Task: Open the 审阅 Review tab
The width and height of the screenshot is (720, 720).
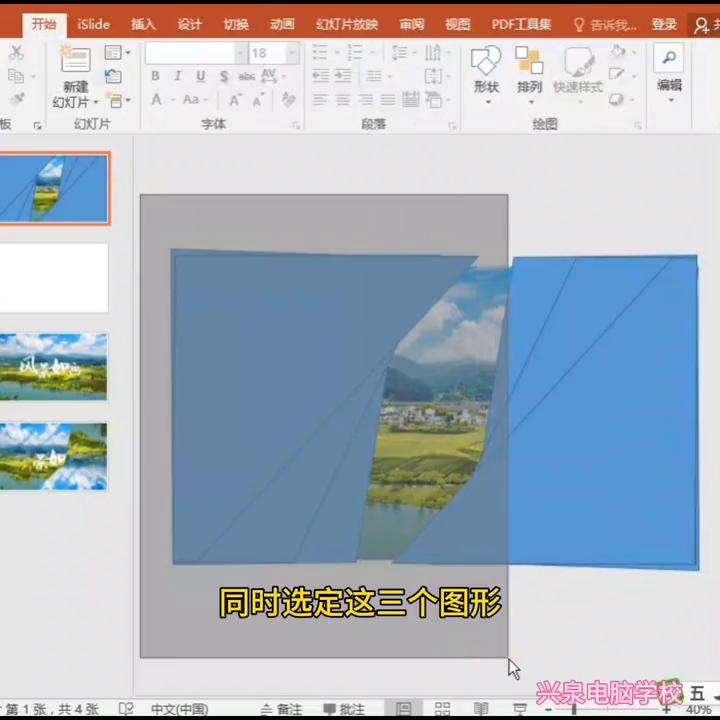Action: (x=412, y=24)
